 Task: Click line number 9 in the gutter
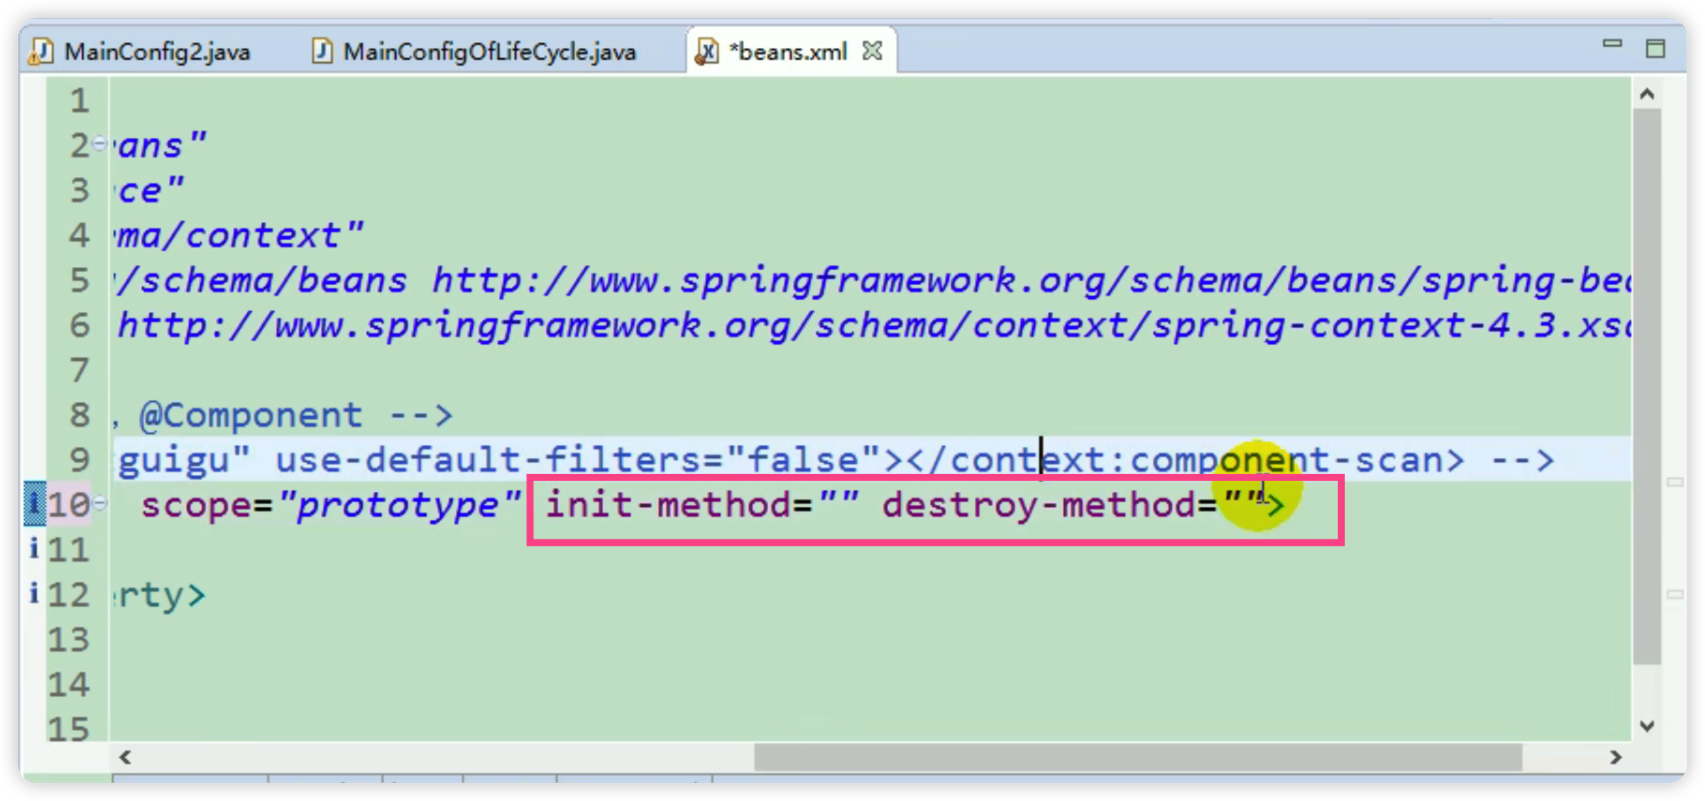[79, 460]
